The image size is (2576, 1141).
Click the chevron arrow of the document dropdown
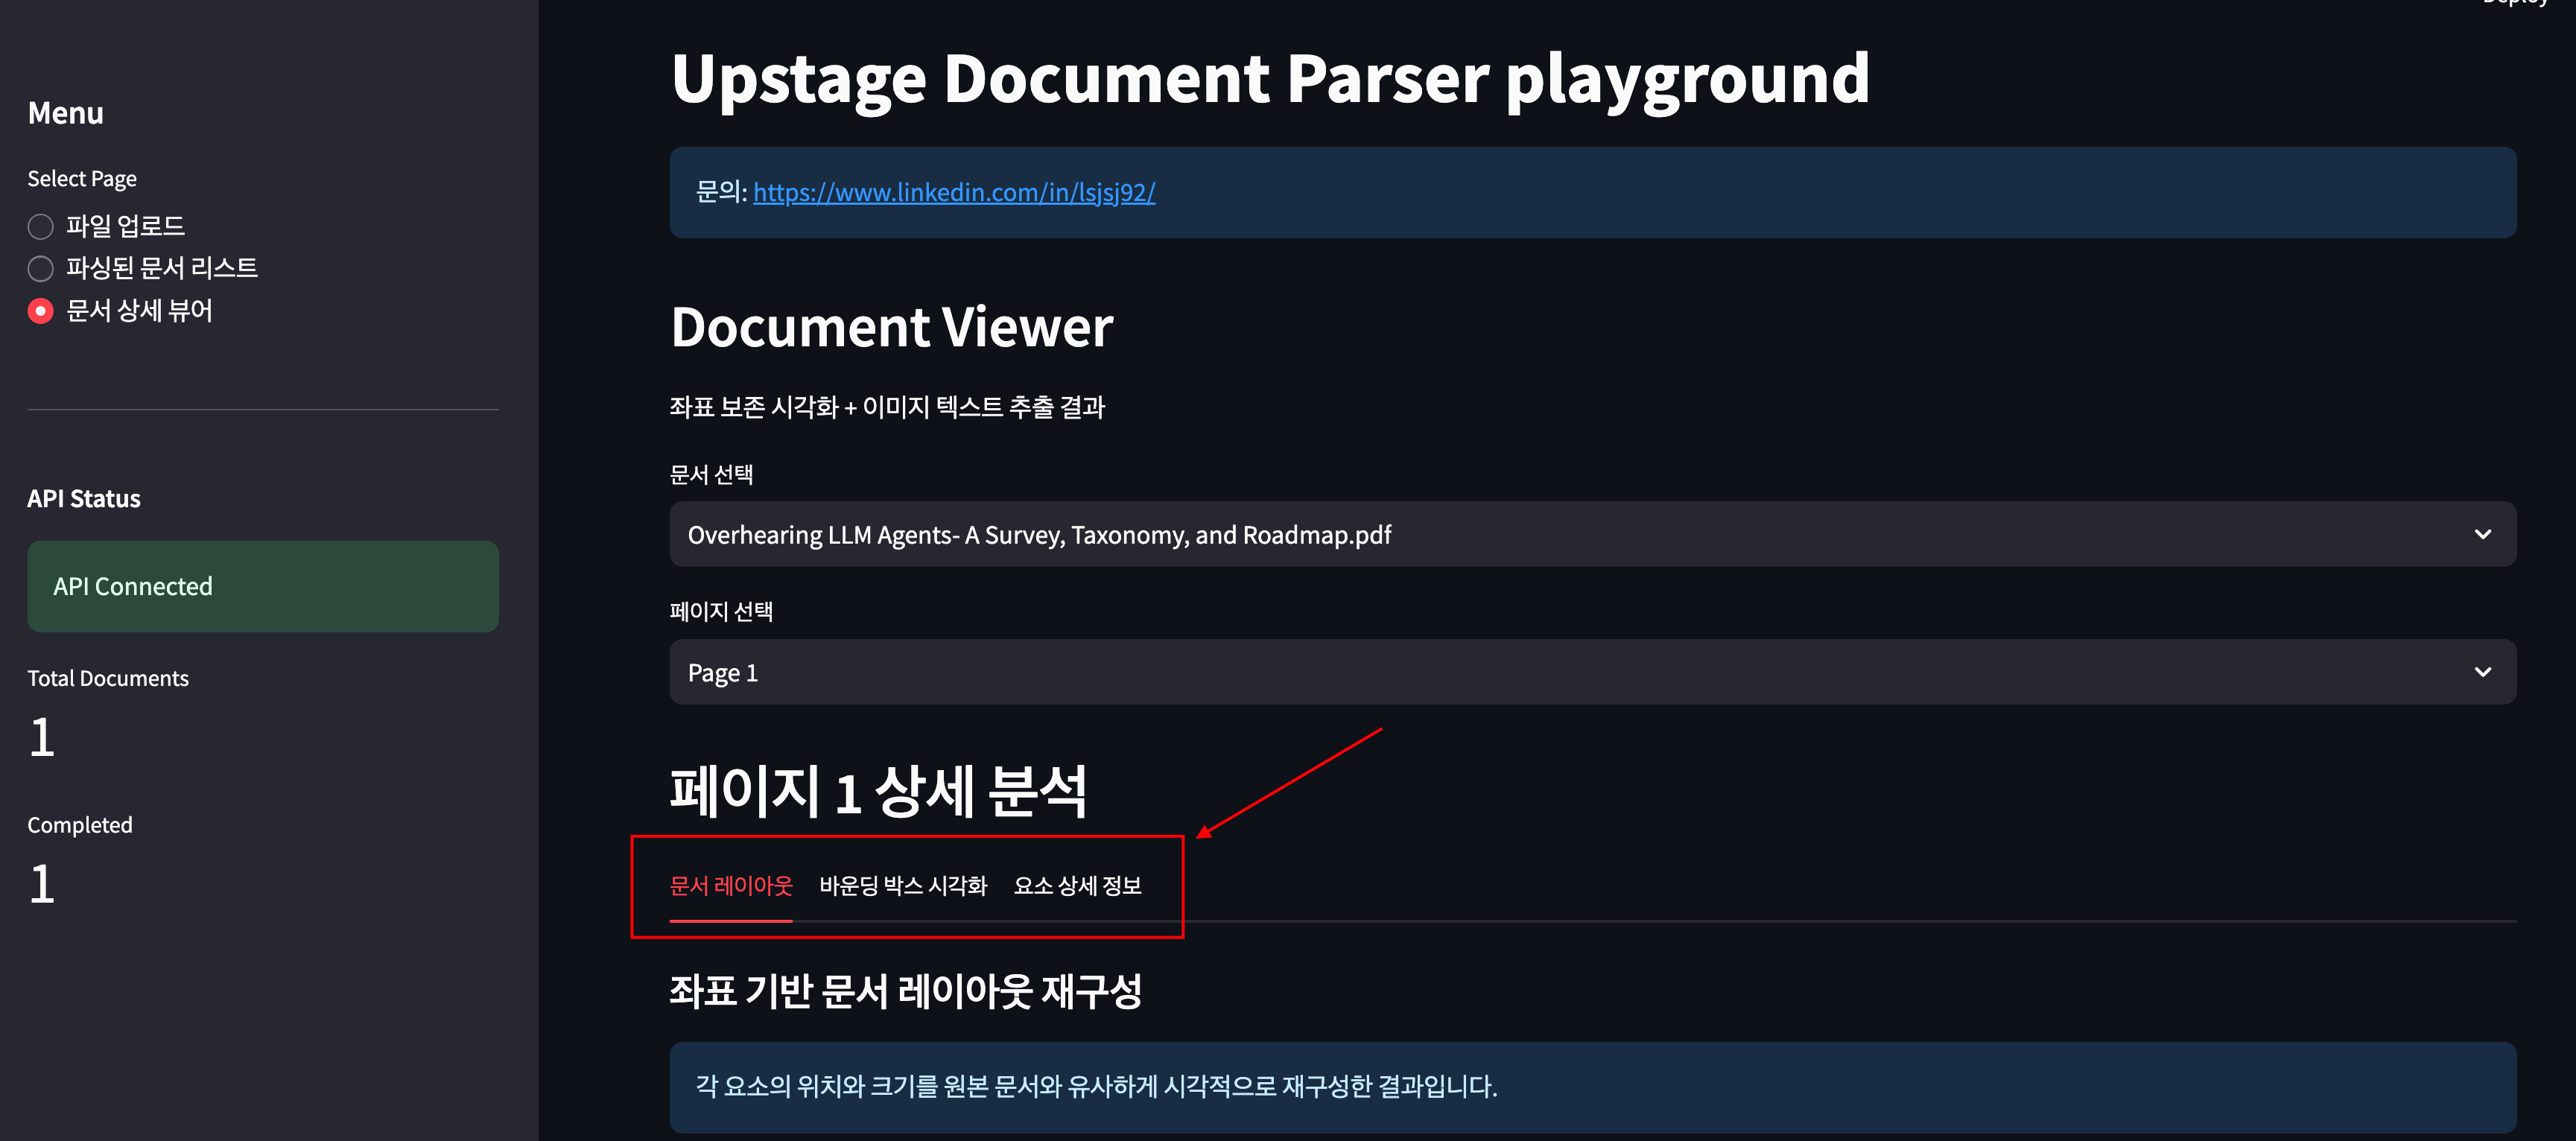(x=2482, y=535)
